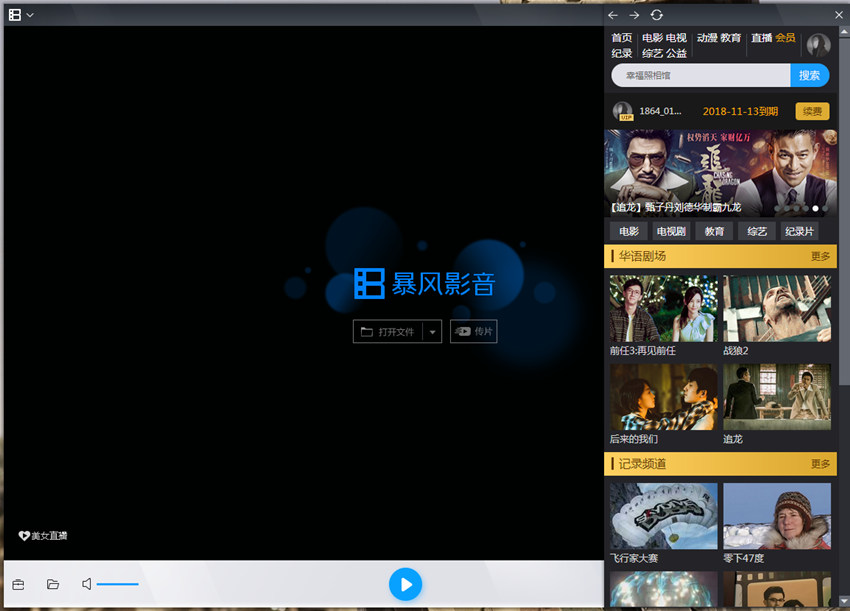Click the 后来的我们 title text
Image resolution: width=850 pixels, height=611 pixels.
pyautogui.click(x=634, y=439)
